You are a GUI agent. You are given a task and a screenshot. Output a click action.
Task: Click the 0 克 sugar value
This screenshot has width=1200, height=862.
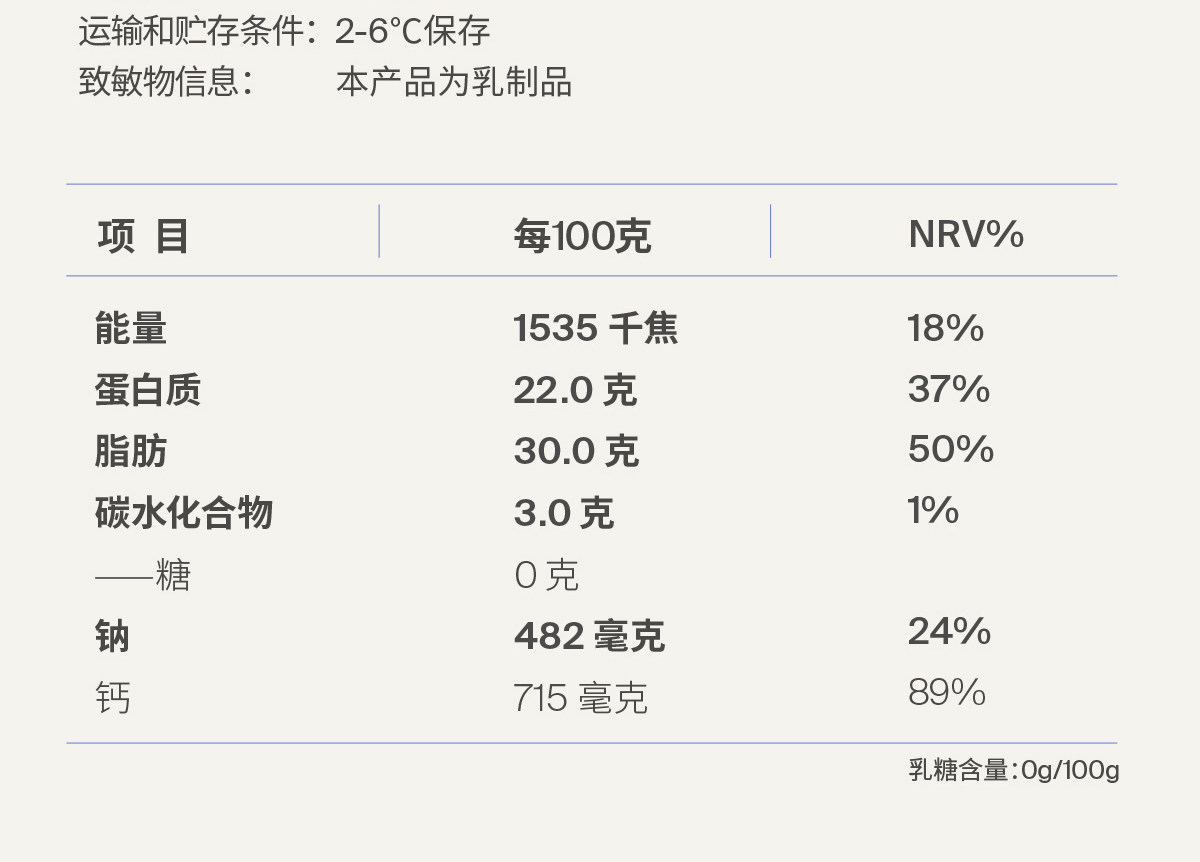coord(546,575)
